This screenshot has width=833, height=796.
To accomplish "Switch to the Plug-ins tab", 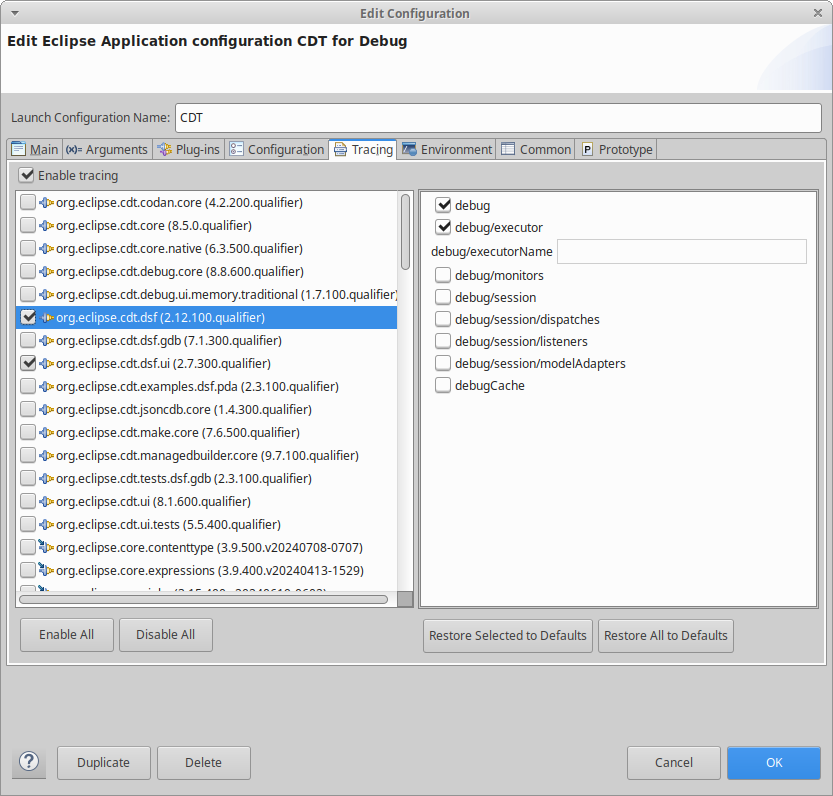I will [x=189, y=149].
